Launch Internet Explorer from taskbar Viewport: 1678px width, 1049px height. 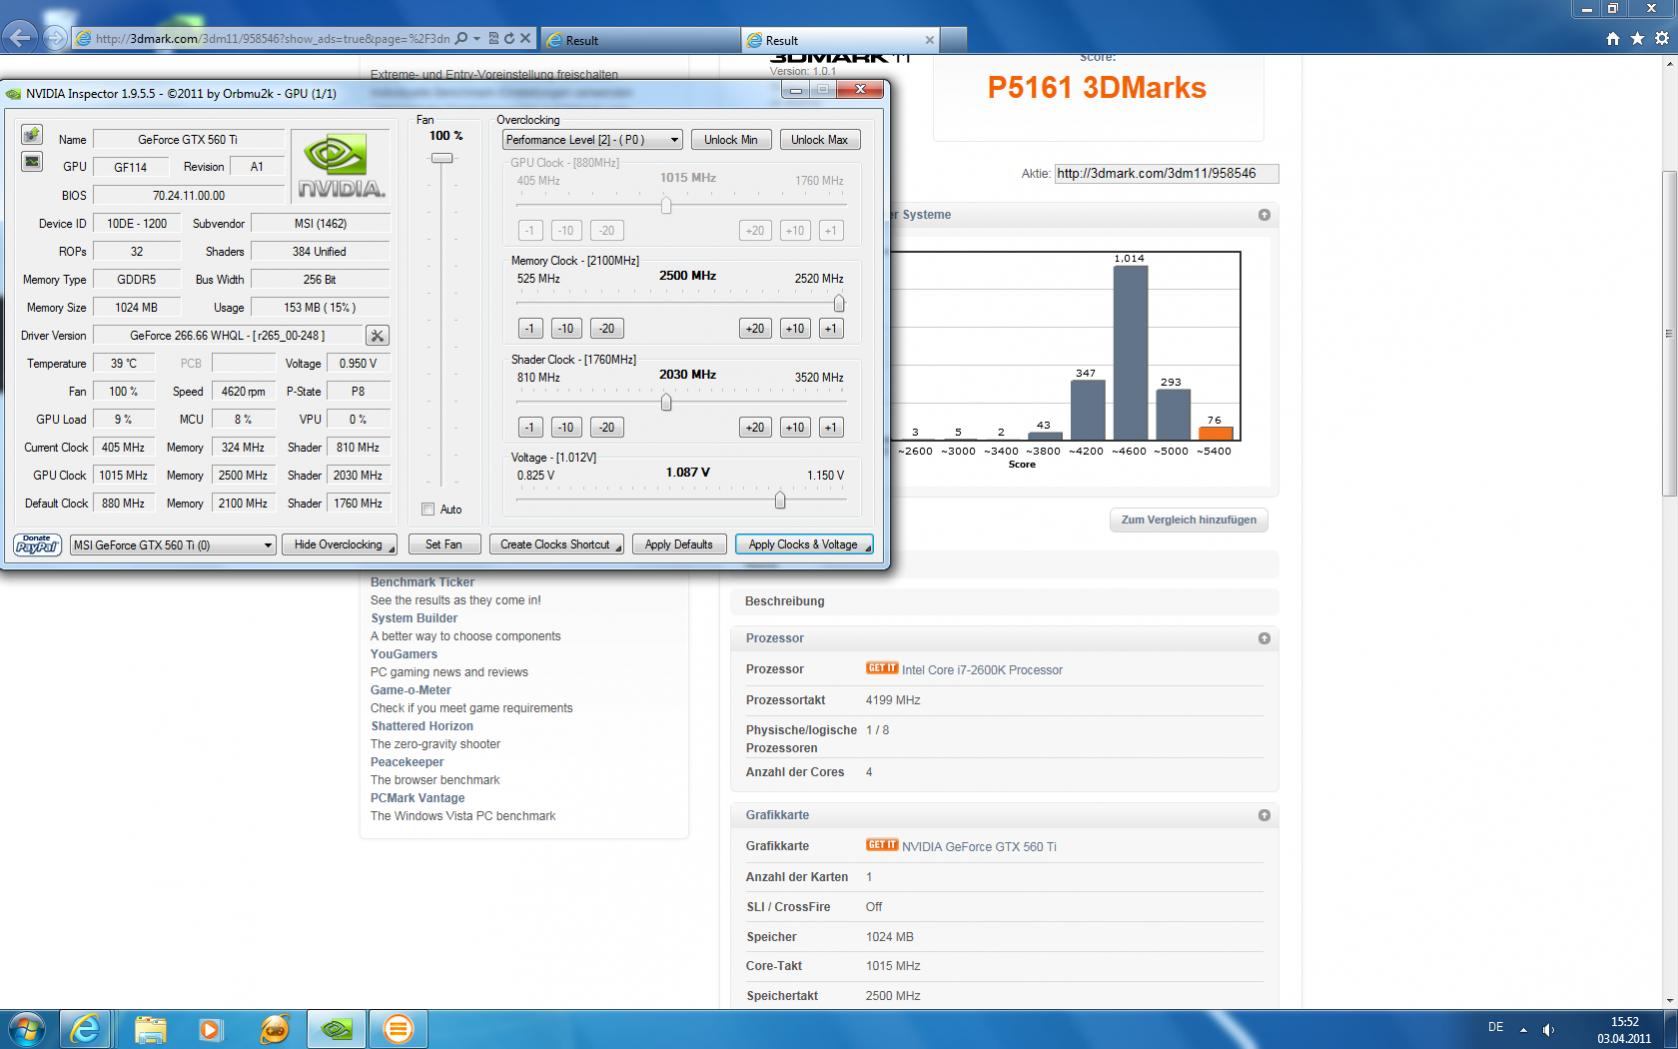click(85, 1028)
